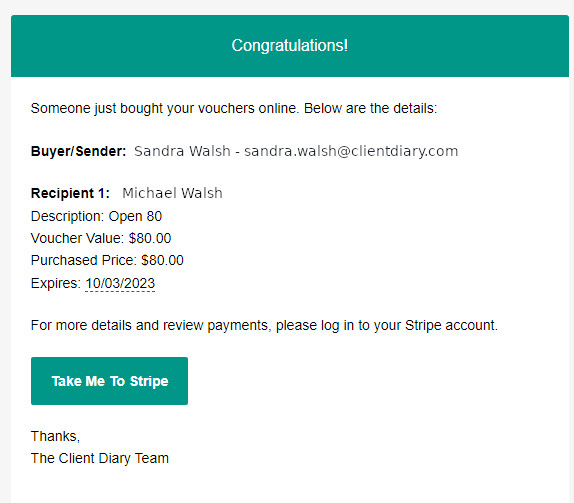The width and height of the screenshot is (574, 503).
Task: Select the recipient name Michael Walsh
Action: (x=172, y=193)
